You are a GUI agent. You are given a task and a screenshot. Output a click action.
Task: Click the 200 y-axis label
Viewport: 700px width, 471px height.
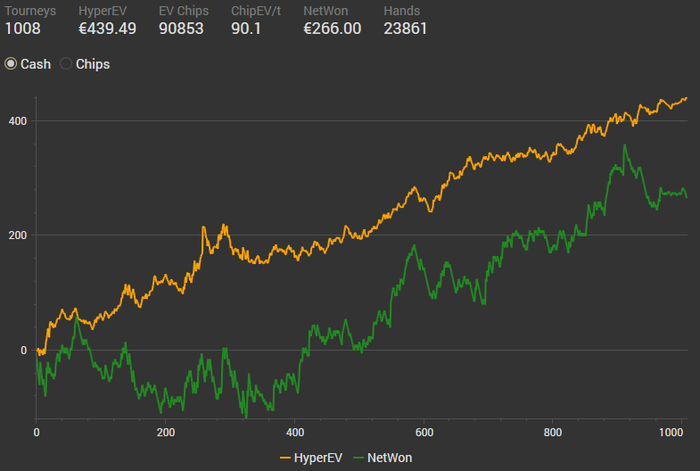point(18,235)
